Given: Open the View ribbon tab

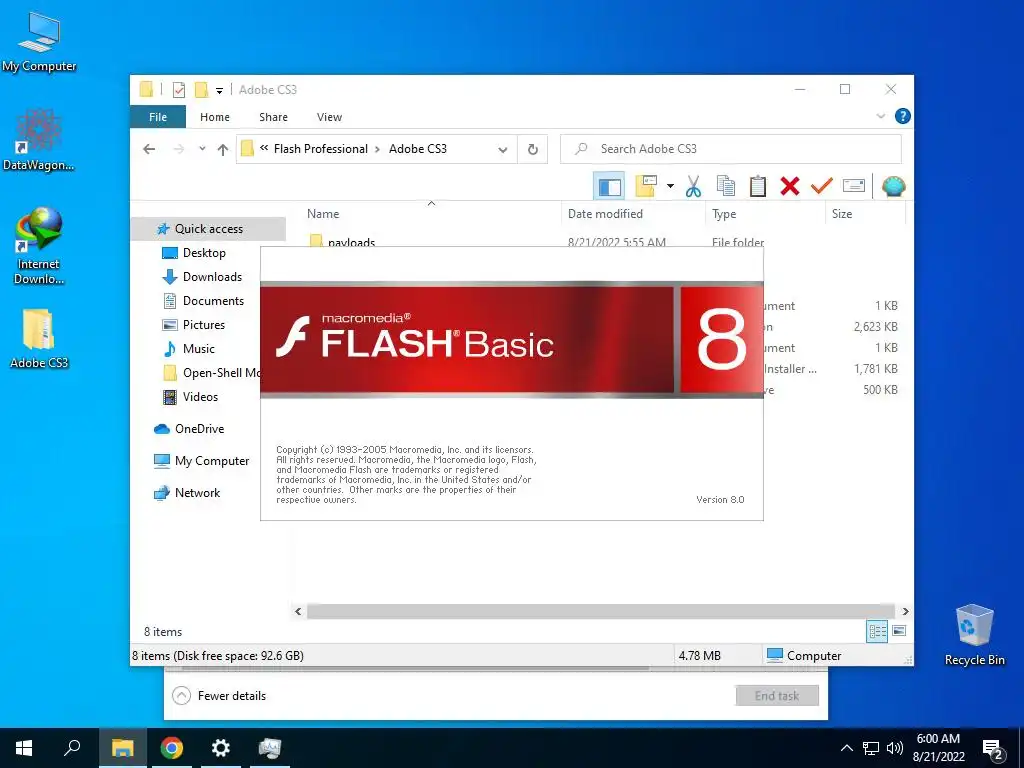Looking at the screenshot, I should point(329,117).
